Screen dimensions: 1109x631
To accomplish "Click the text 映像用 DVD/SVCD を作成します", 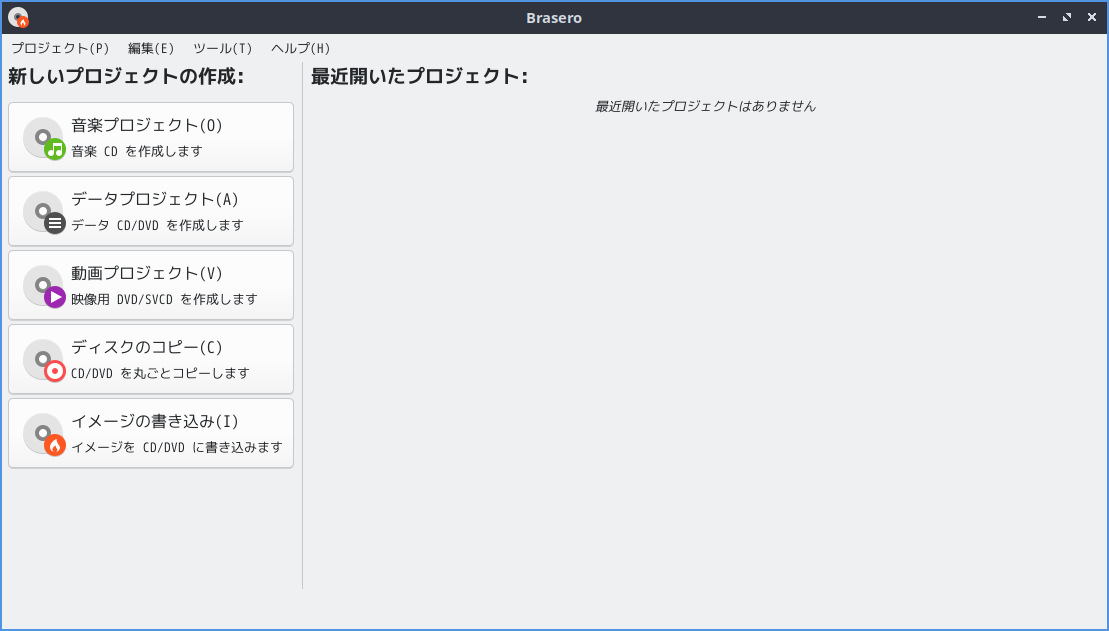I will coord(164,299).
